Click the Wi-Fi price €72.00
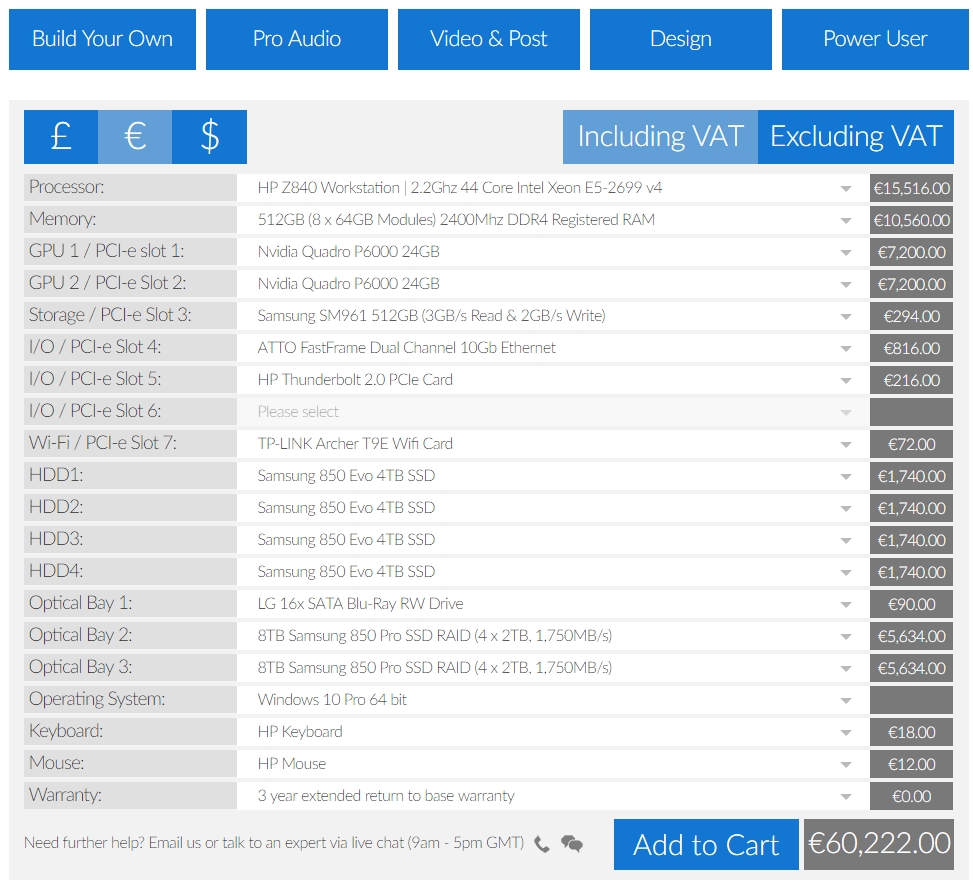The width and height of the screenshot is (973, 887). coord(911,444)
